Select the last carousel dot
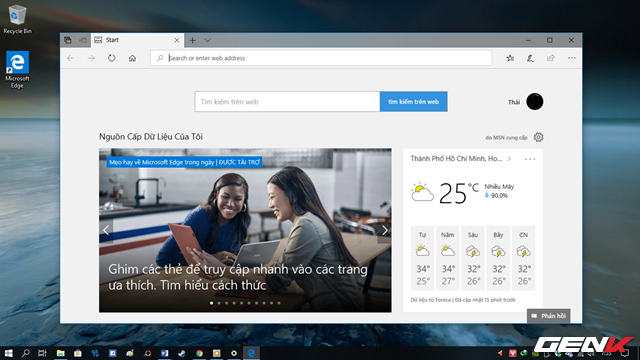Screen dimensions: 640x360 279,303
